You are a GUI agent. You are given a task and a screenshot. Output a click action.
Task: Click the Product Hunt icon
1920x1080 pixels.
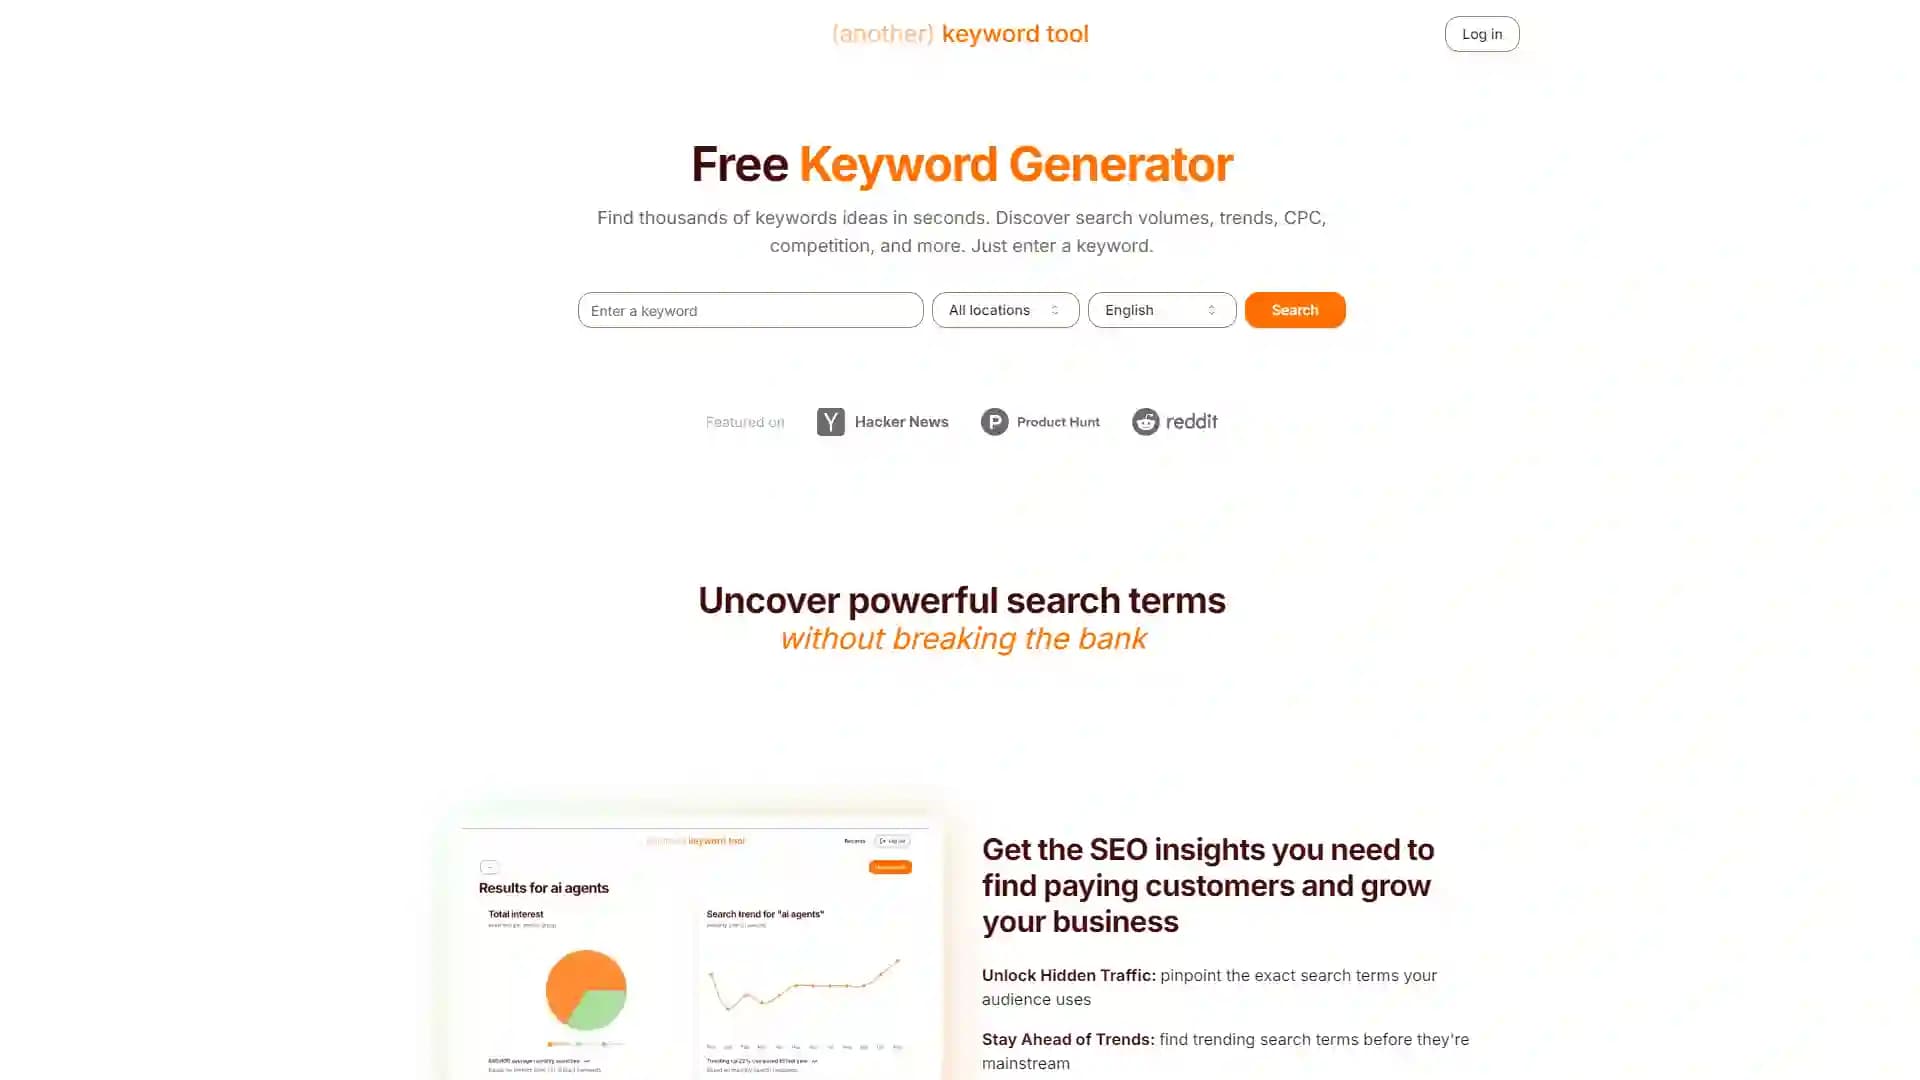click(x=993, y=421)
